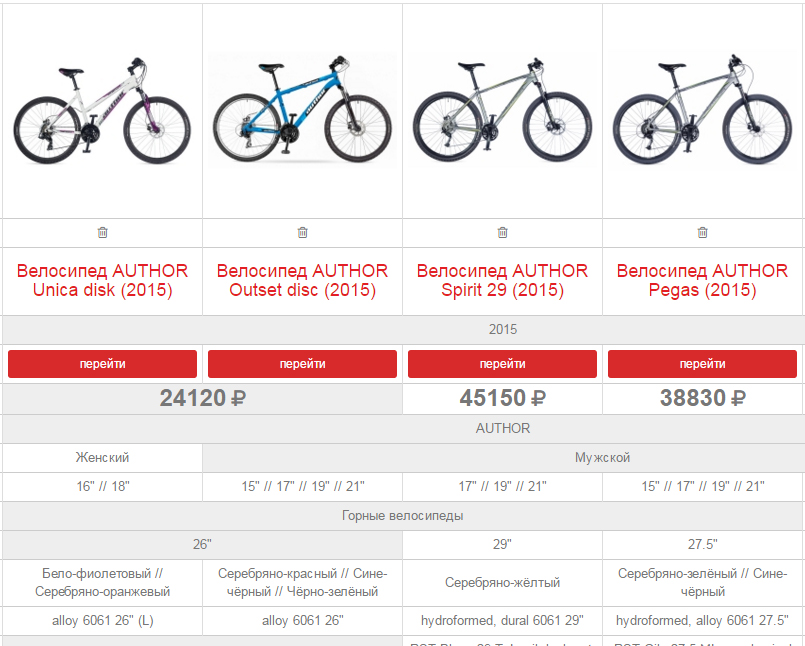Viewport: 805px width, 646px height.
Task: View Spirit 29 gray bike image
Action: click(x=502, y=110)
